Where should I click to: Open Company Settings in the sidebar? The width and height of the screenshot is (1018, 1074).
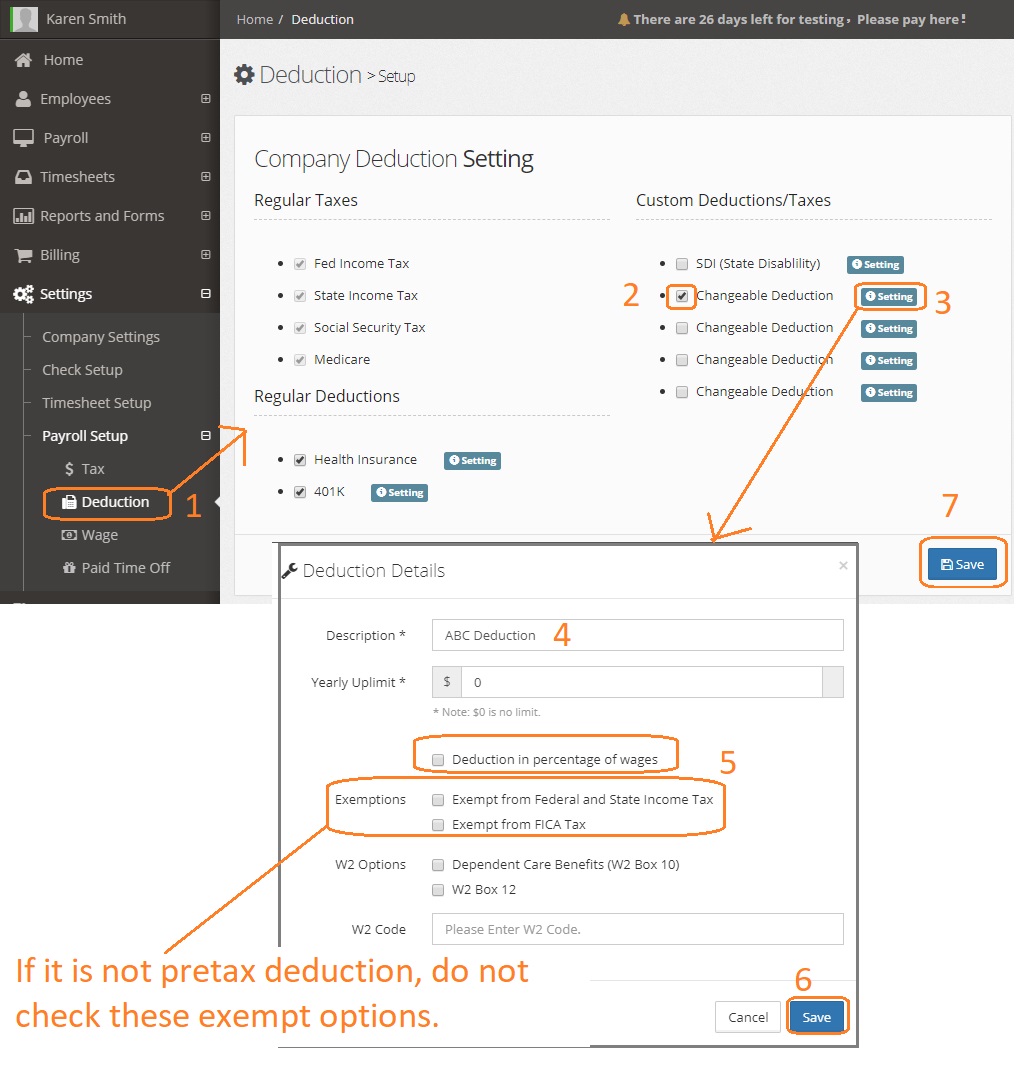pos(101,337)
